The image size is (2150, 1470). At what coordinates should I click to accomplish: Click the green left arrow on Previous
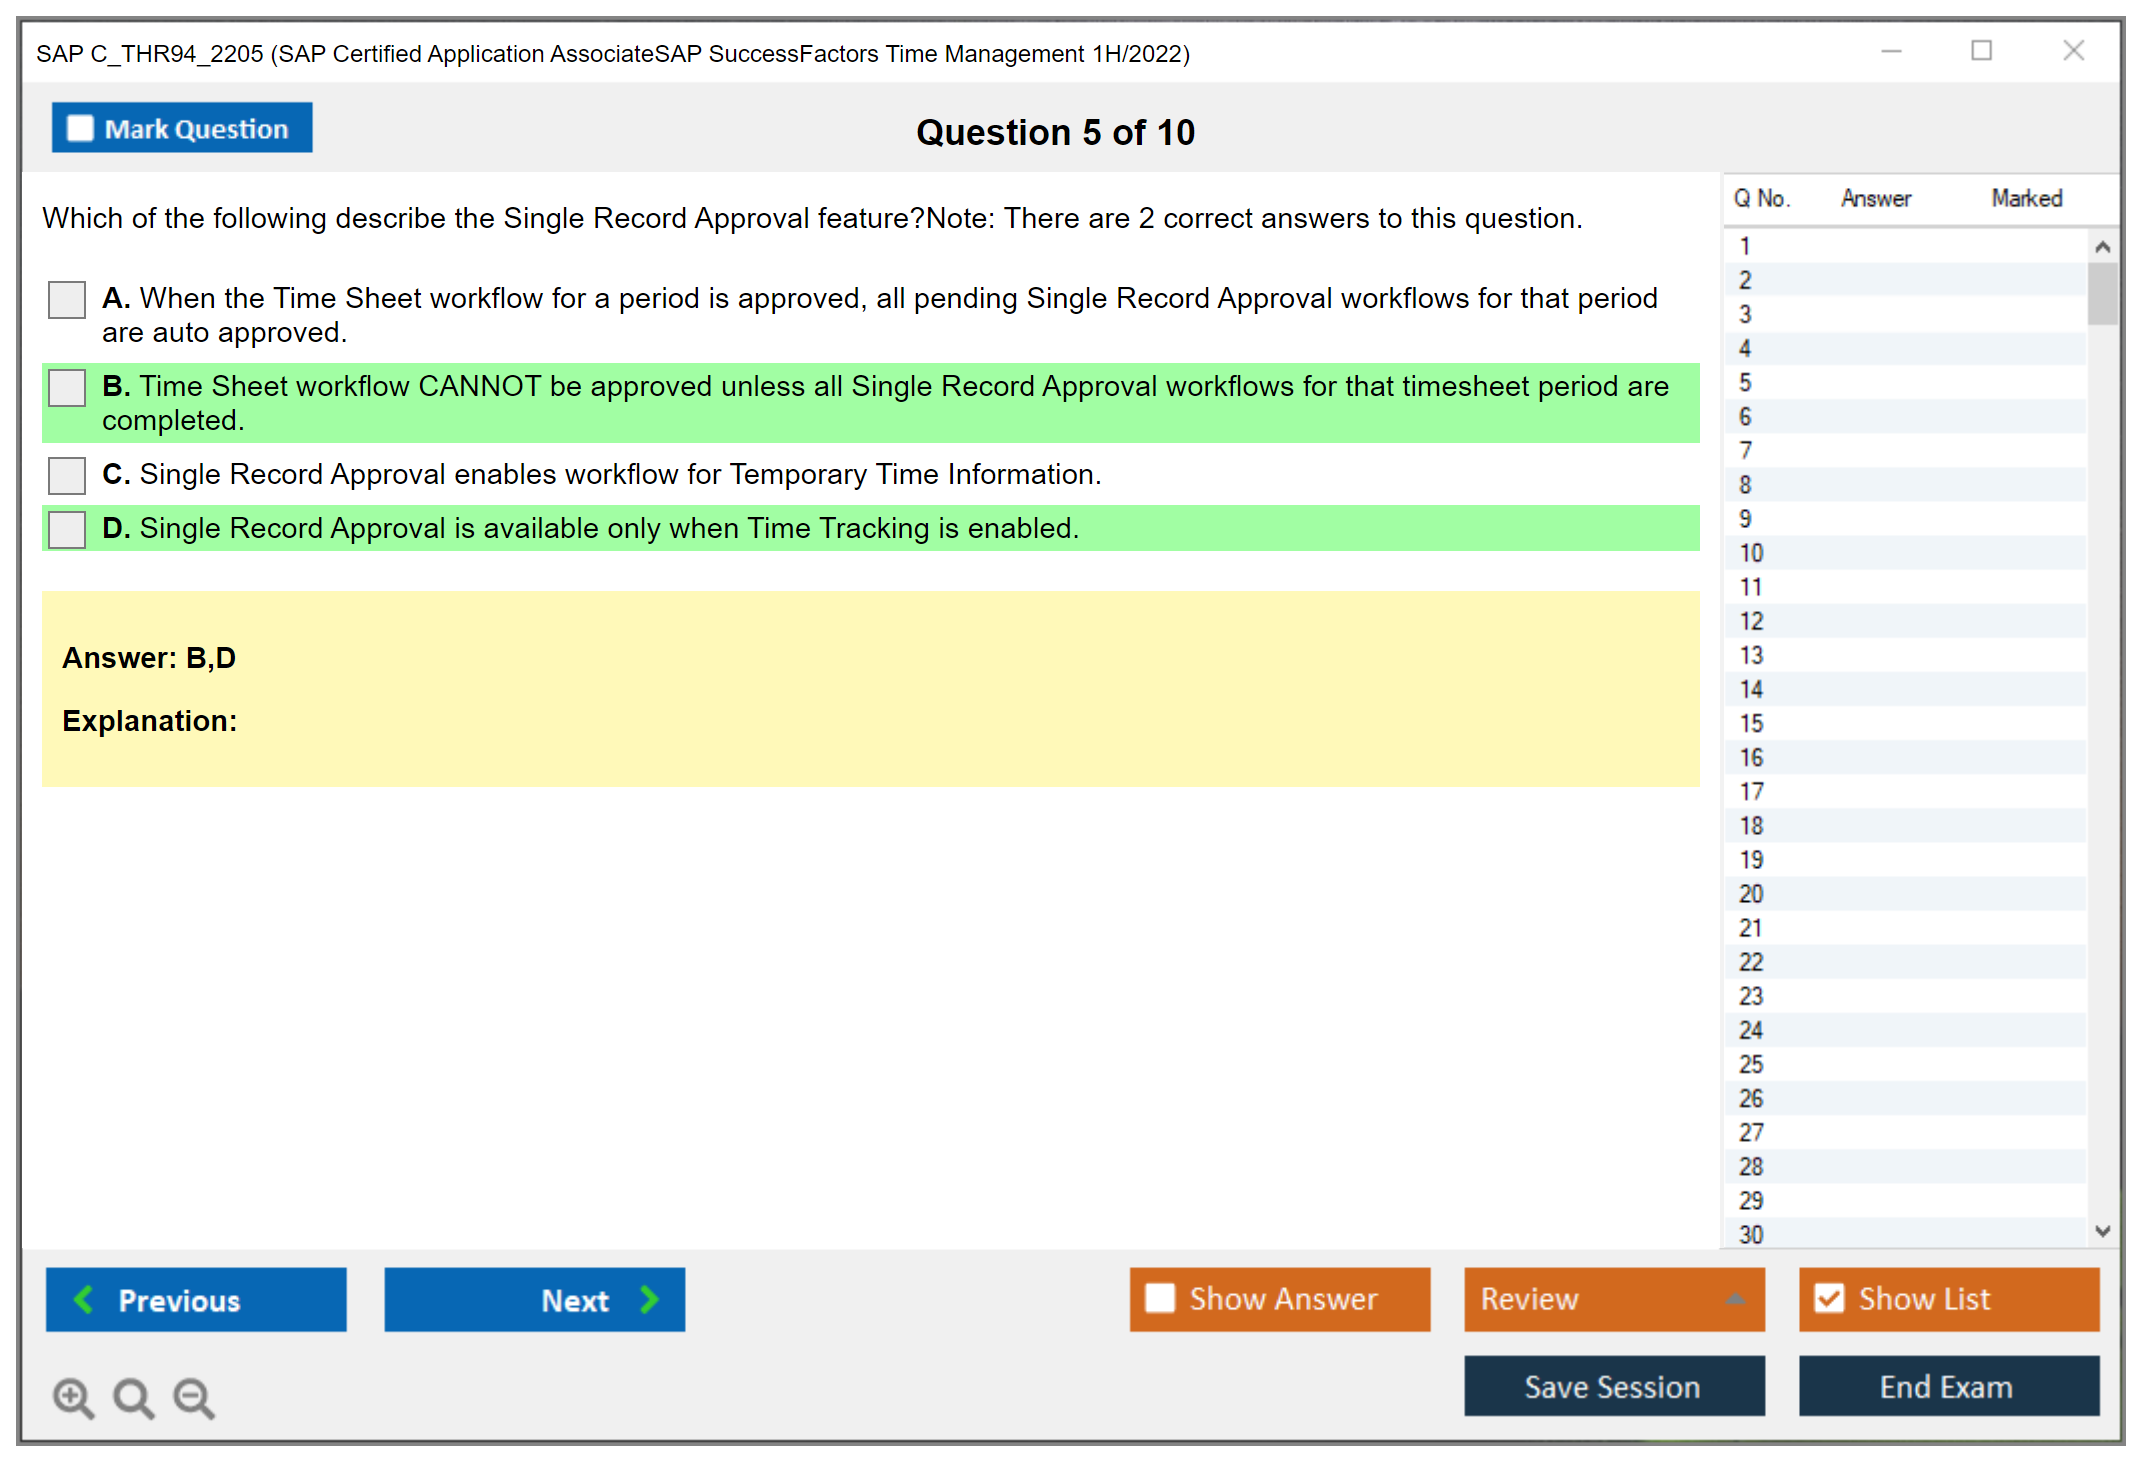click(84, 1299)
